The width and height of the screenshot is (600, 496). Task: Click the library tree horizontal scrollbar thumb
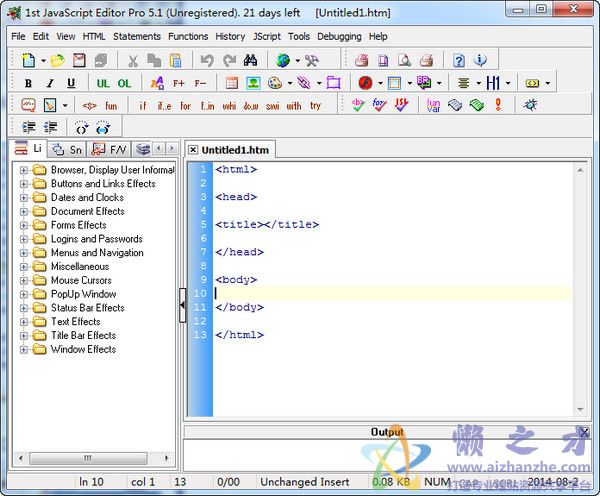coord(88,458)
